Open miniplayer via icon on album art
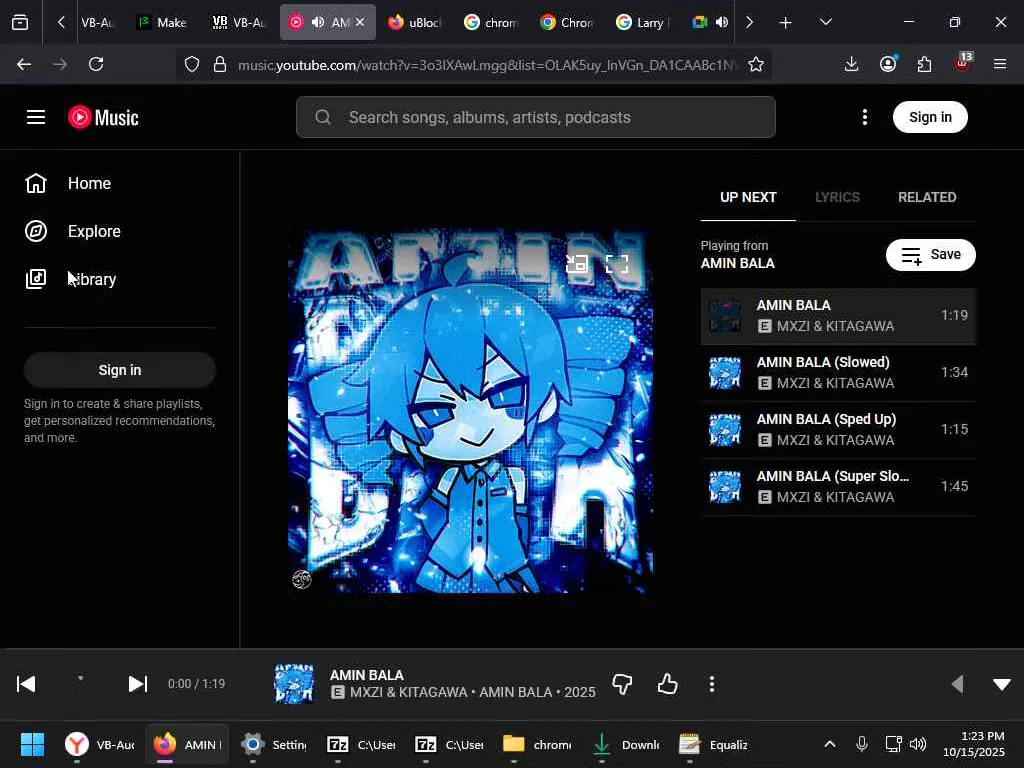The width and height of the screenshot is (1024, 768). pyautogui.click(x=577, y=264)
